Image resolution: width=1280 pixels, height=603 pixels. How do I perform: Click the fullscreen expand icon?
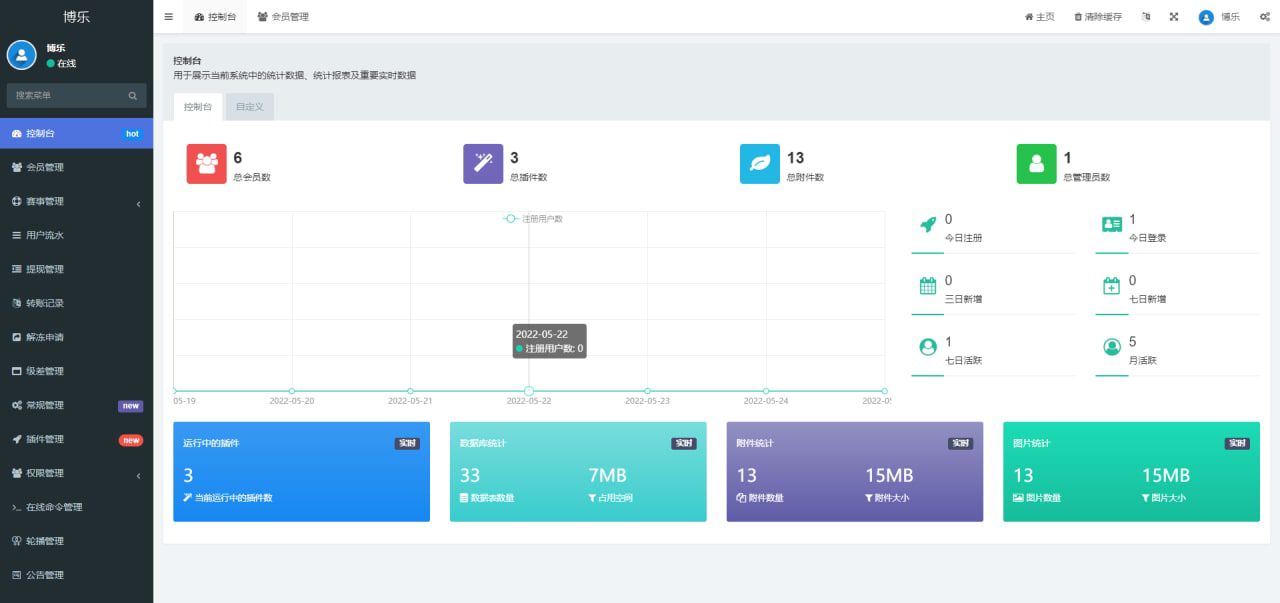(1174, 17)
